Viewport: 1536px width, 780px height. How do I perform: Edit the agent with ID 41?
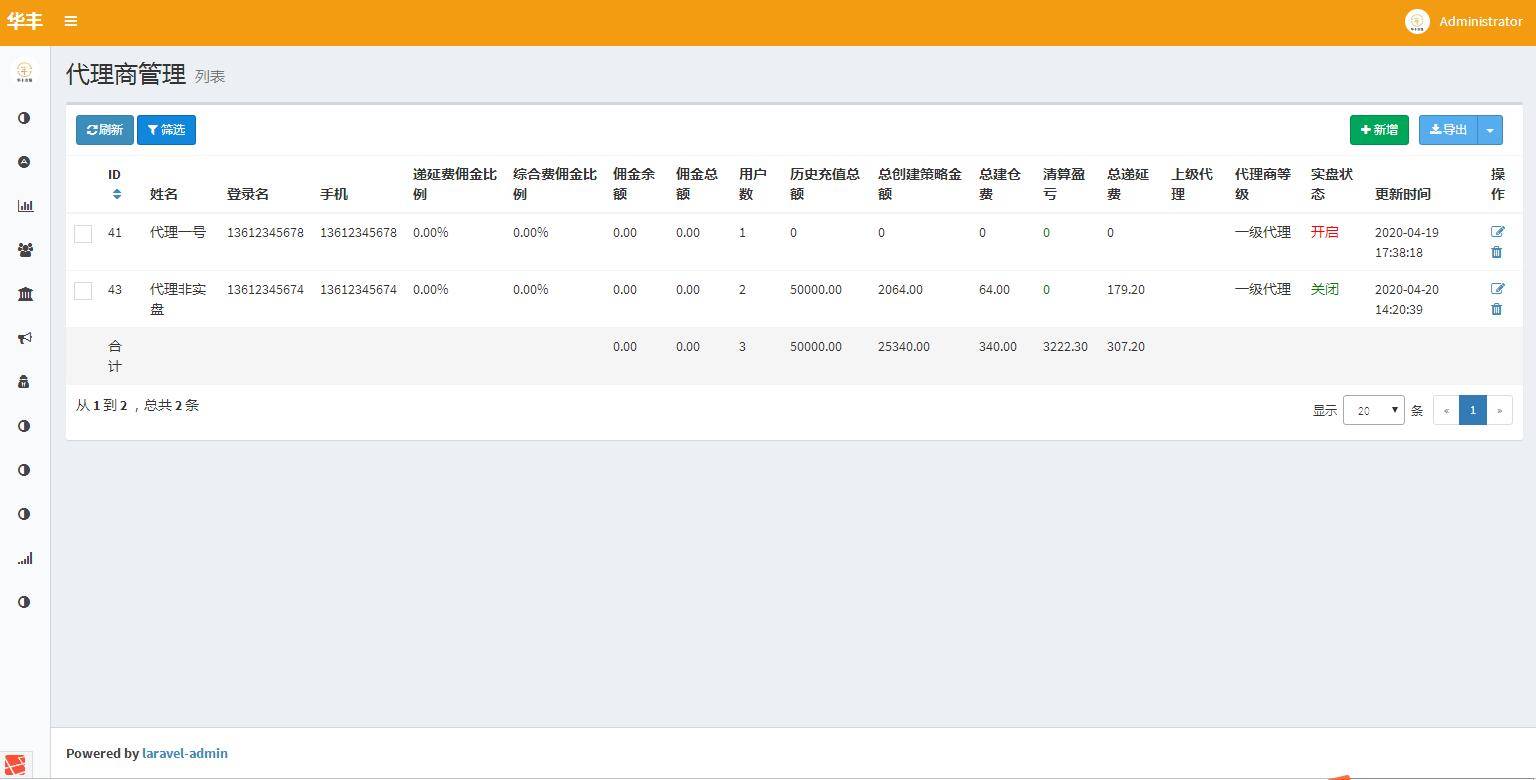(1497, 232)
